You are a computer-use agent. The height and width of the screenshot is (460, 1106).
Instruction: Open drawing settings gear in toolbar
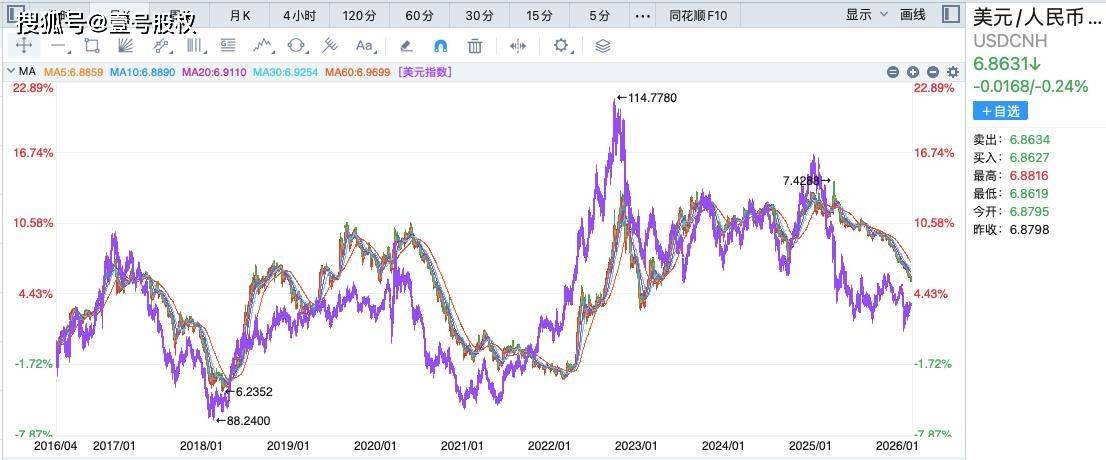point(561,45)
